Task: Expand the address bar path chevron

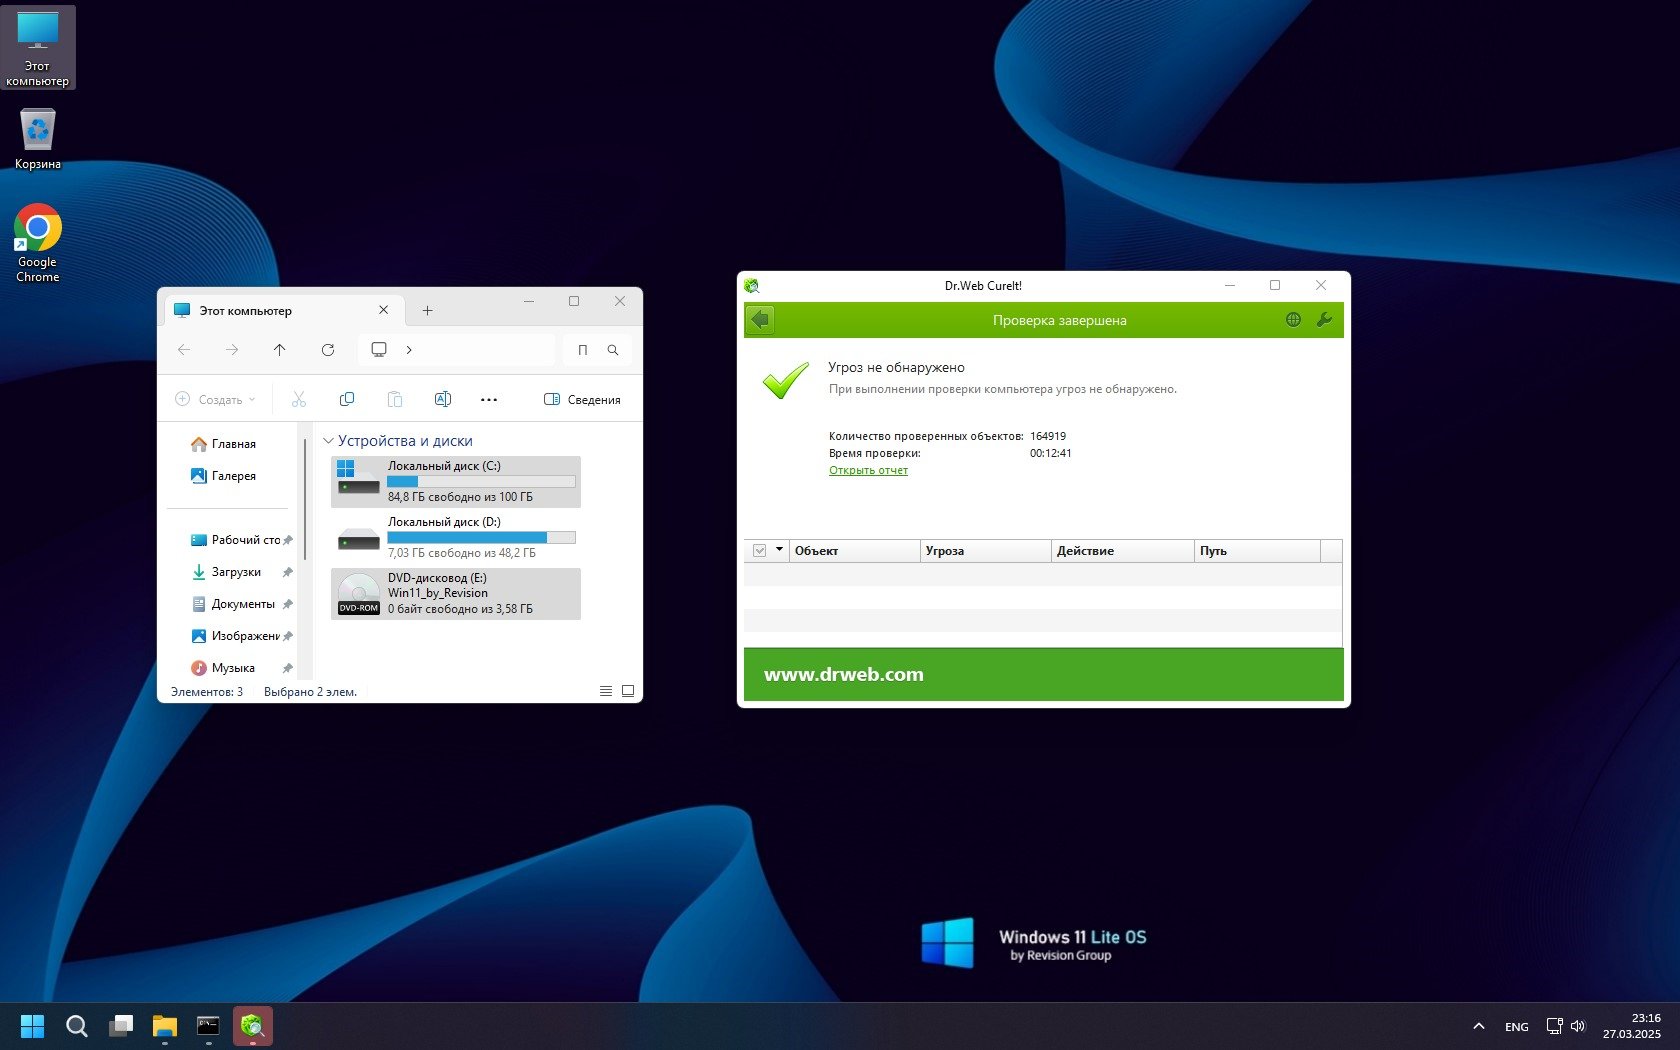Action: click(x=409, y=350)
